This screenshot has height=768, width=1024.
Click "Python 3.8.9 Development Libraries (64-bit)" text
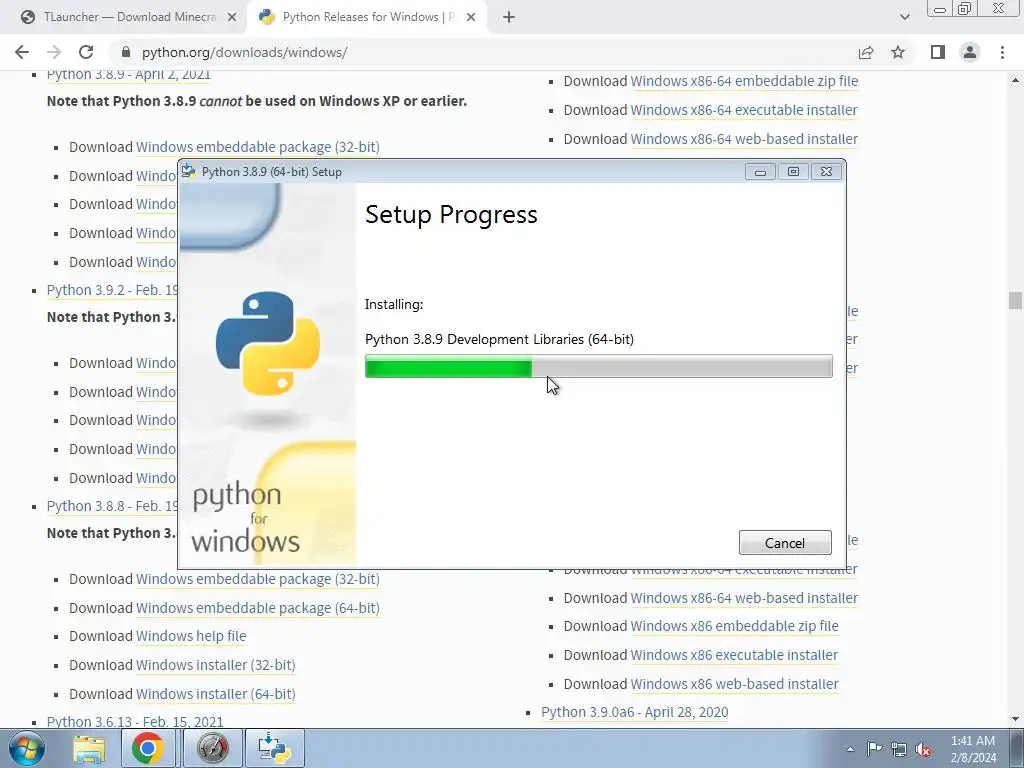[x=500, y=340]
